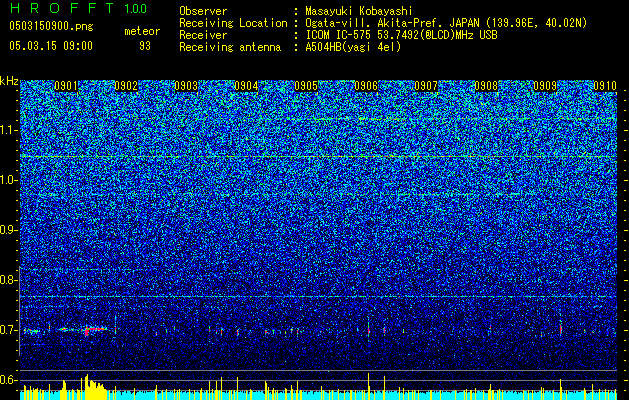Click the file name 0503150900.png
This screenshot has height=400, width=629.
(51, 26)
